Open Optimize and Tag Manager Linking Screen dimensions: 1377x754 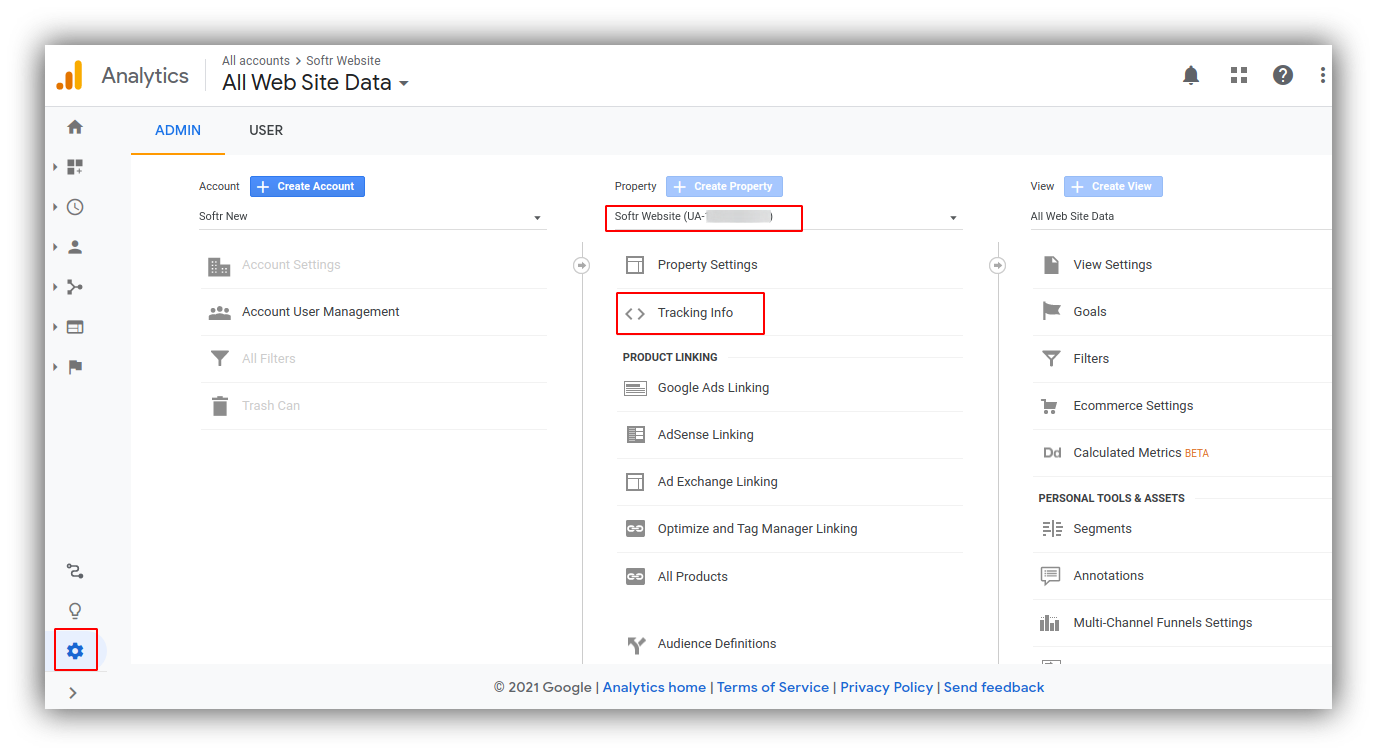(757, 529)
